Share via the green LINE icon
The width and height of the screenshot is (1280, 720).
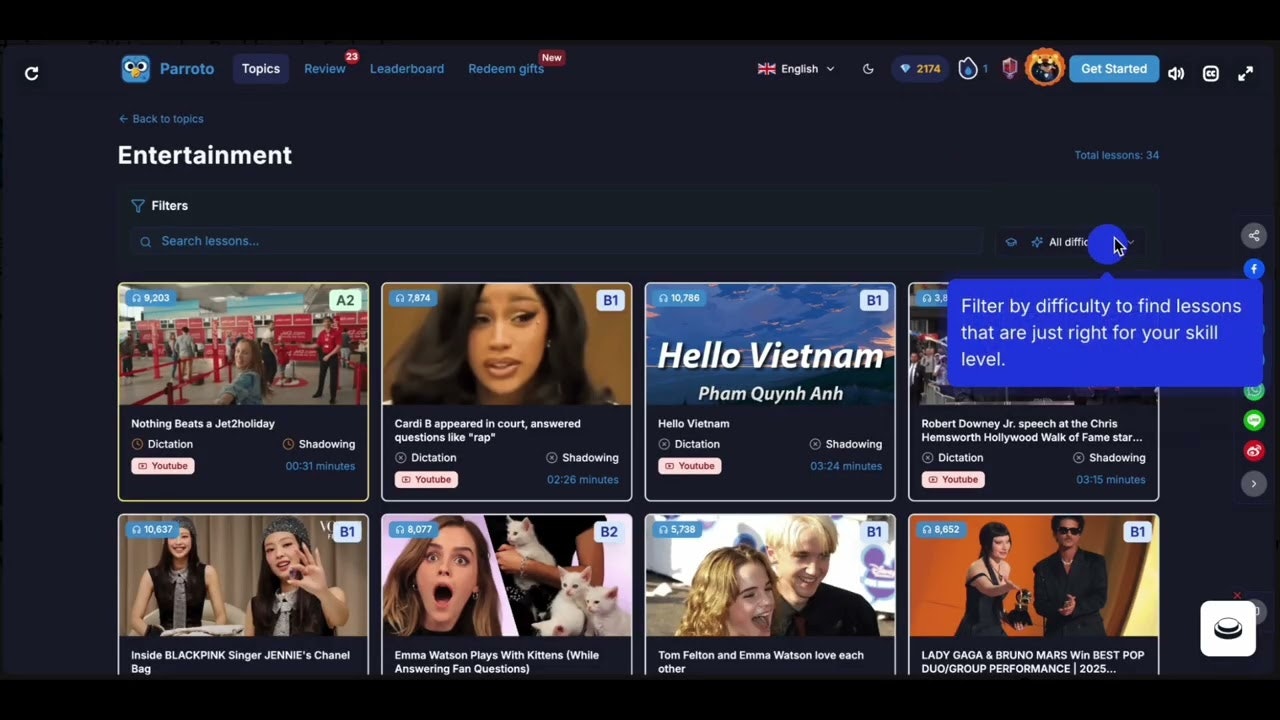(x=1254, y=421)
